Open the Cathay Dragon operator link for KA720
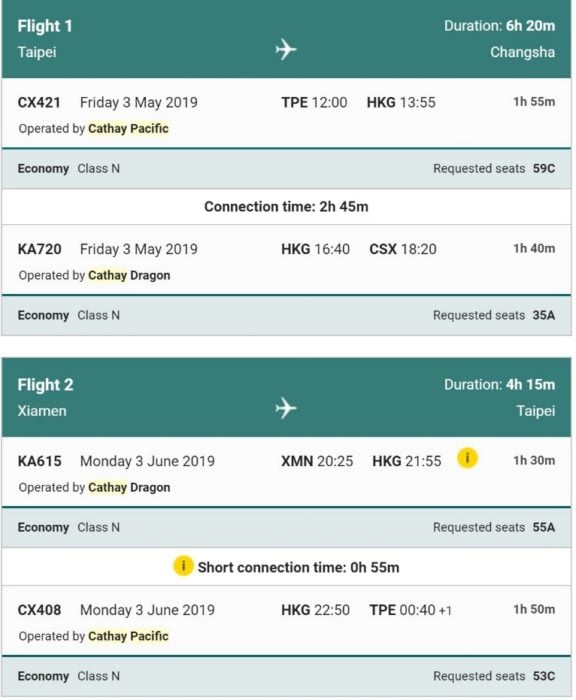Viewport: 576px width, 700px height. 129,275
